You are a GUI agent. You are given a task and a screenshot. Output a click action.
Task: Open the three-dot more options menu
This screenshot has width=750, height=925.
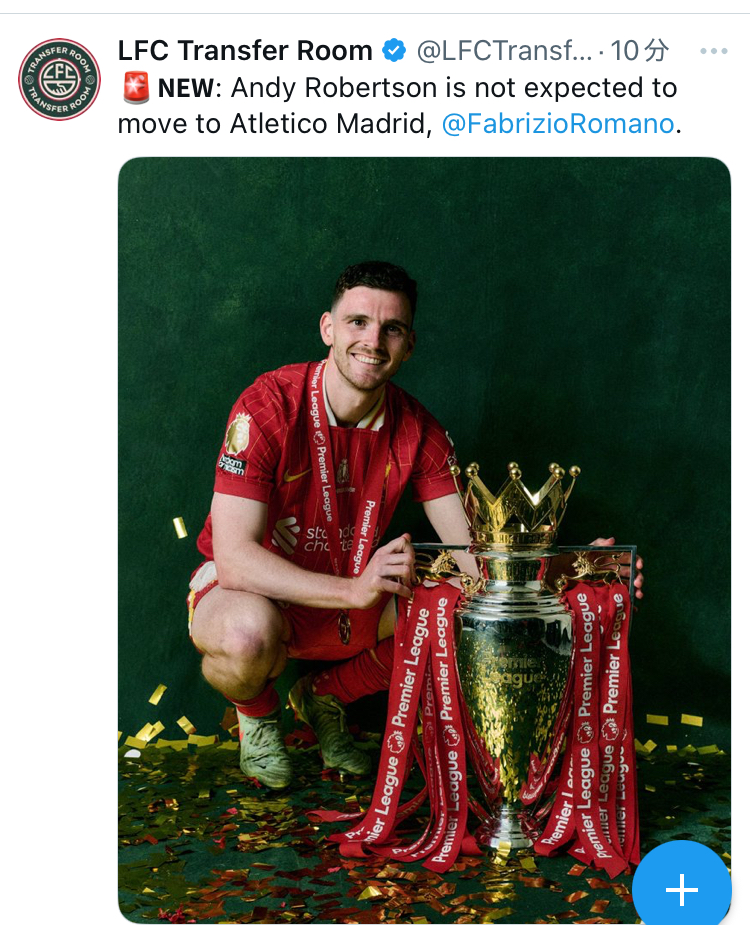(713, 51)
